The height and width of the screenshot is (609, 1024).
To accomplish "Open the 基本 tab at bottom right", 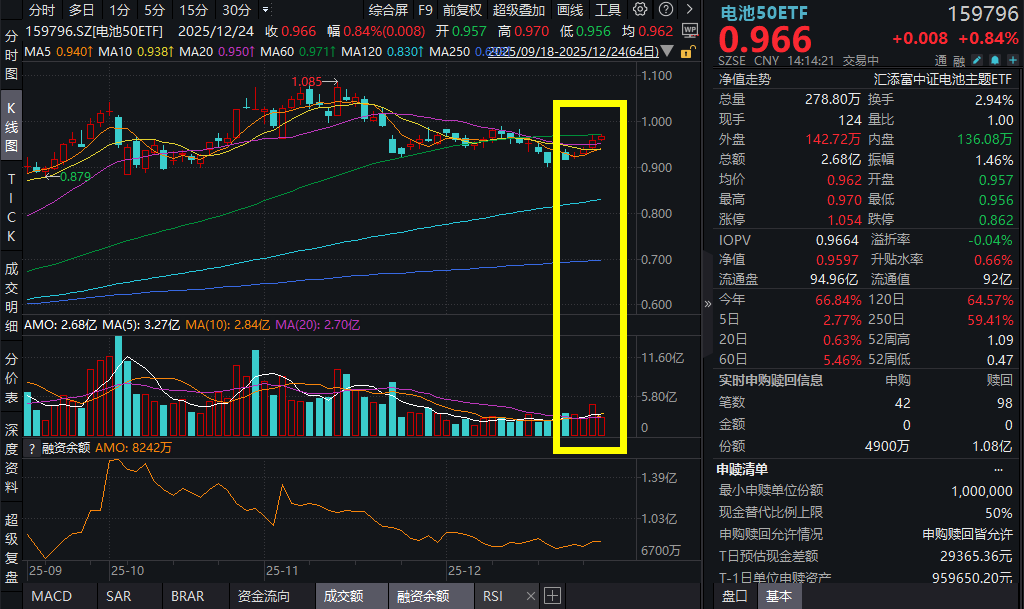I will click(x=781, y=596).
